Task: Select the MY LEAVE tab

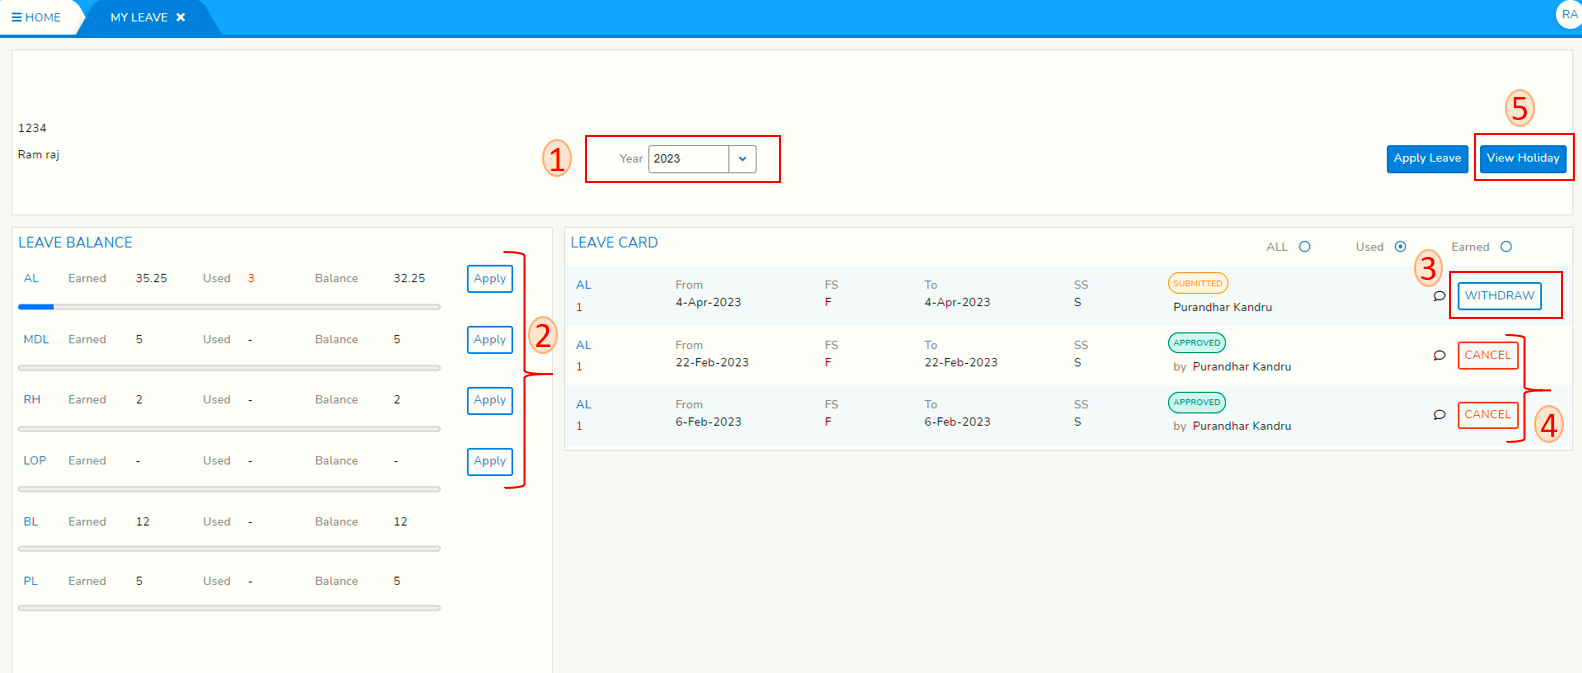Action: tap(138, 18)
